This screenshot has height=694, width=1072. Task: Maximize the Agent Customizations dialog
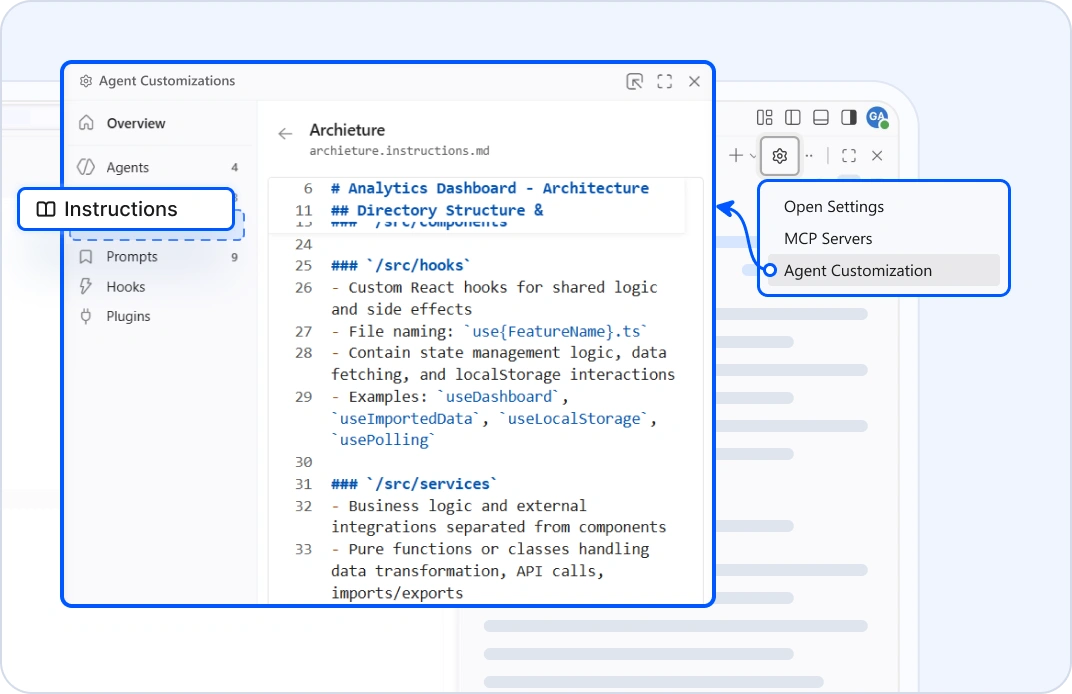[665, 81]
